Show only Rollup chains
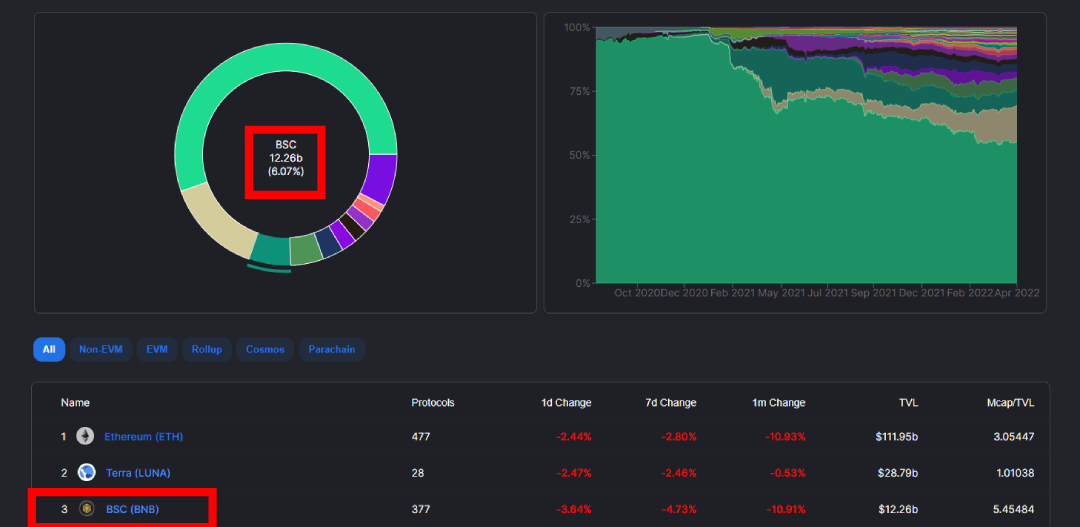Viewport: 1080px width, 527px height. coord(207,349)
